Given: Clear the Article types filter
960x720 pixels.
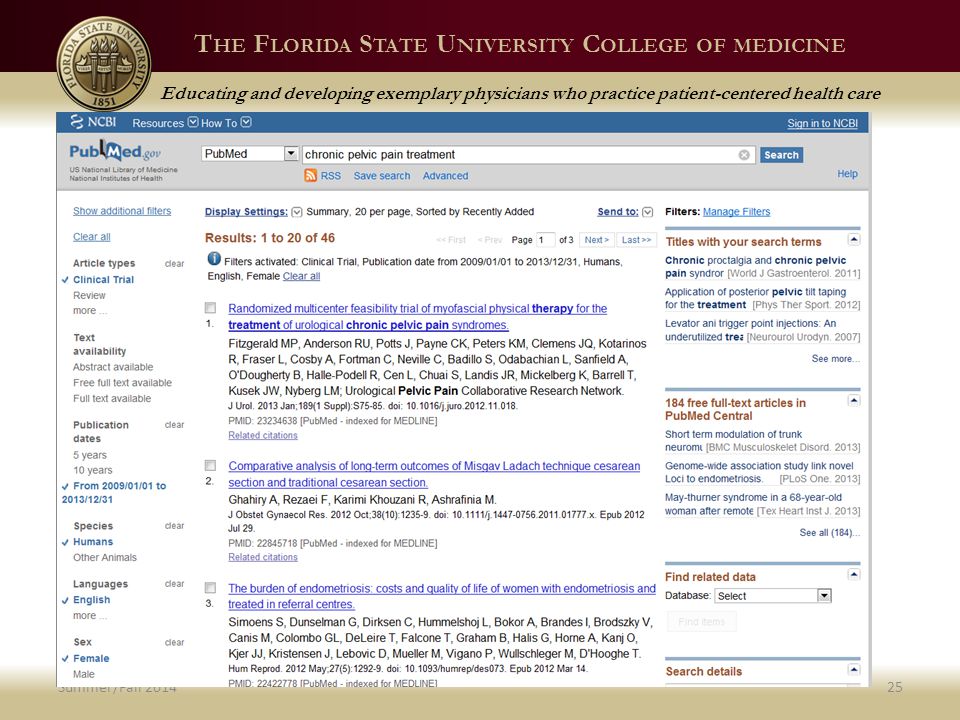Looking at the screenshot, I should tap(174, 264).
